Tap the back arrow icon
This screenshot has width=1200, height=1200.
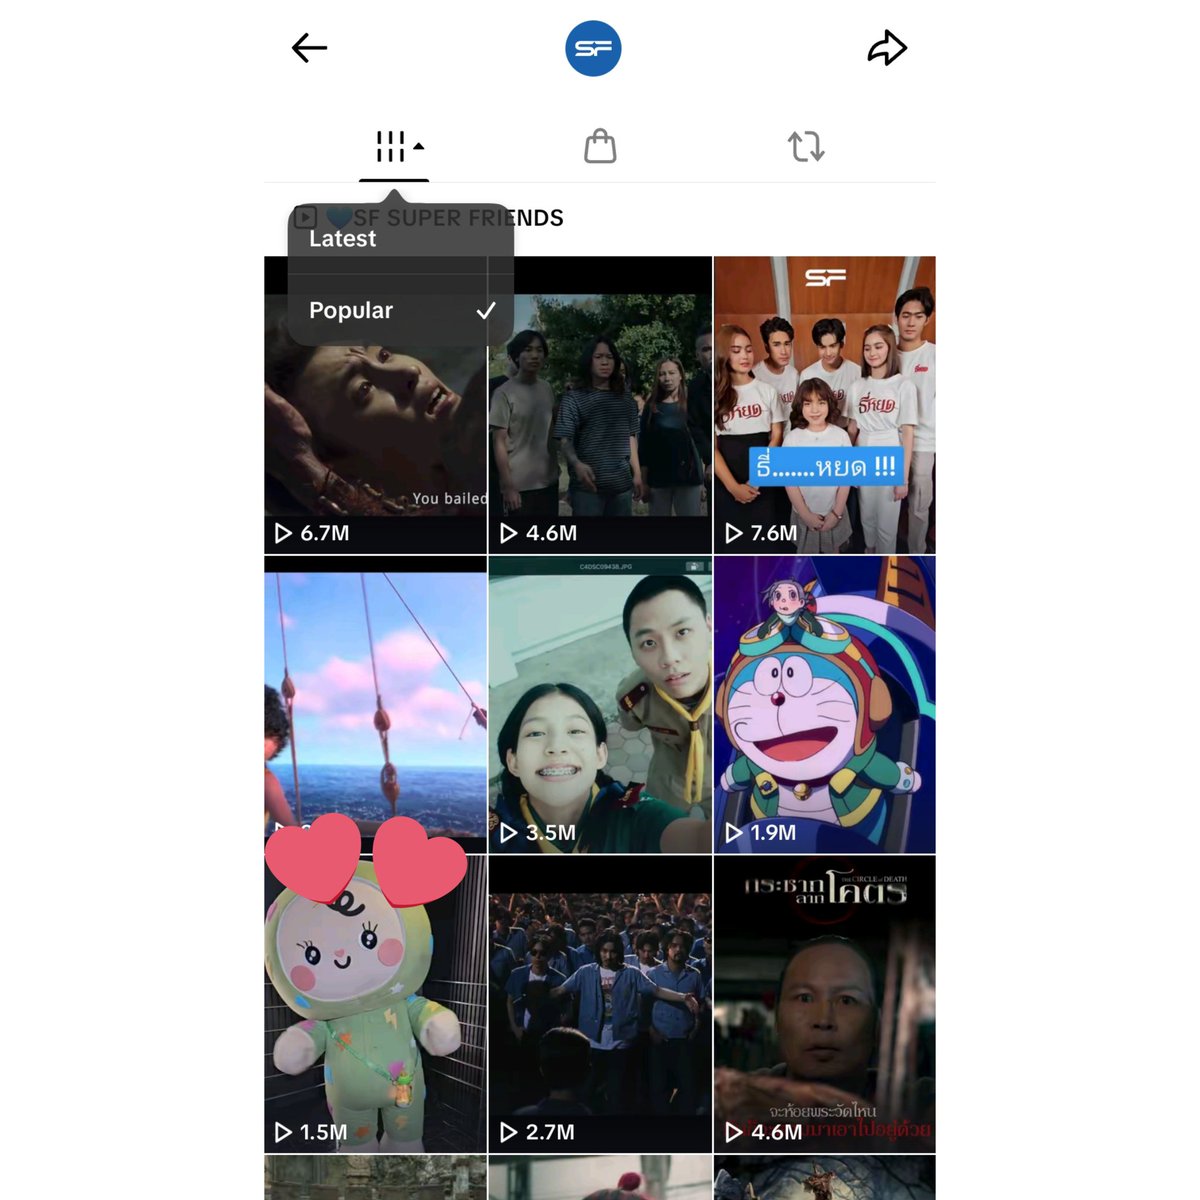click(x=309, y=48)
